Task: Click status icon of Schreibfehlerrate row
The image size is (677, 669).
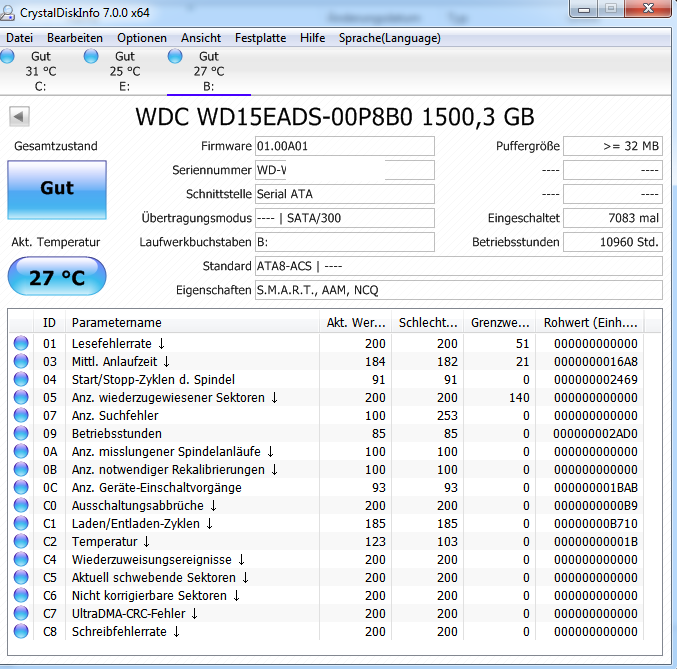Action: (21, 631)
